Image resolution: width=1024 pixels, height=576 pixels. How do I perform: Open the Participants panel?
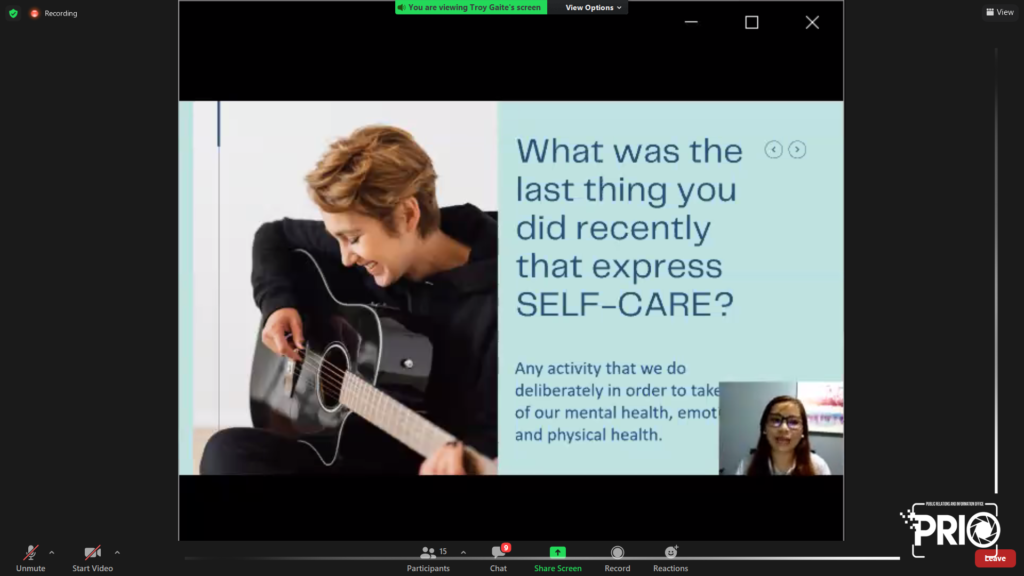(429, 553)
